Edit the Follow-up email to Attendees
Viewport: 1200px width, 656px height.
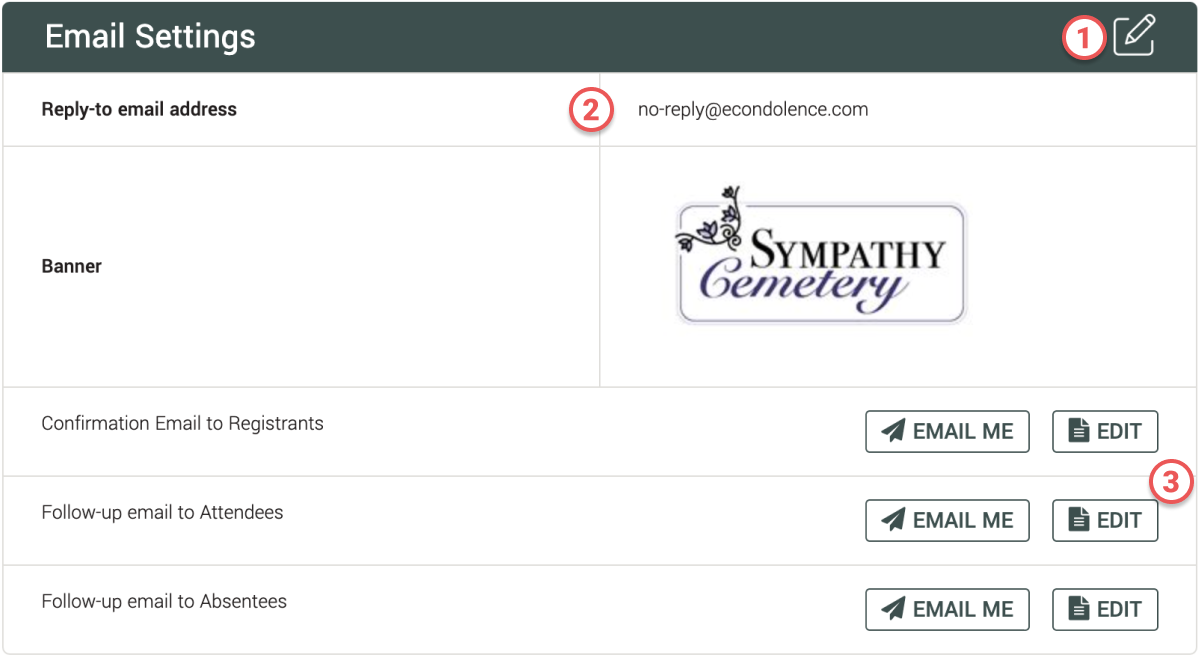coord(1105,520)
